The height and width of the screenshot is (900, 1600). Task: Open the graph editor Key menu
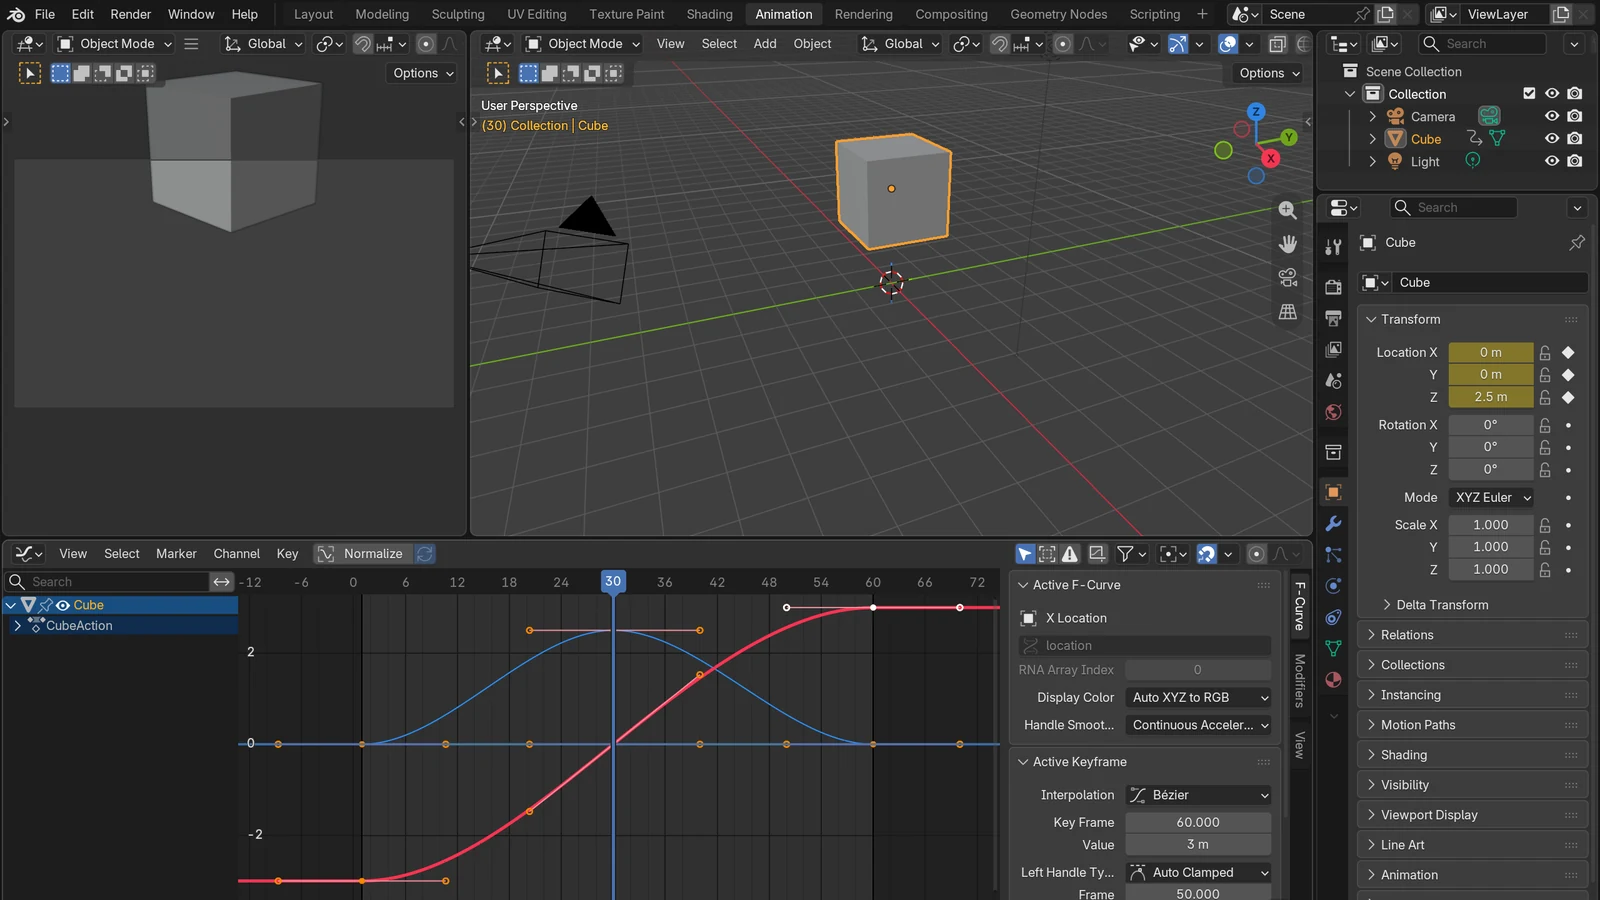(x=287, y=554)
